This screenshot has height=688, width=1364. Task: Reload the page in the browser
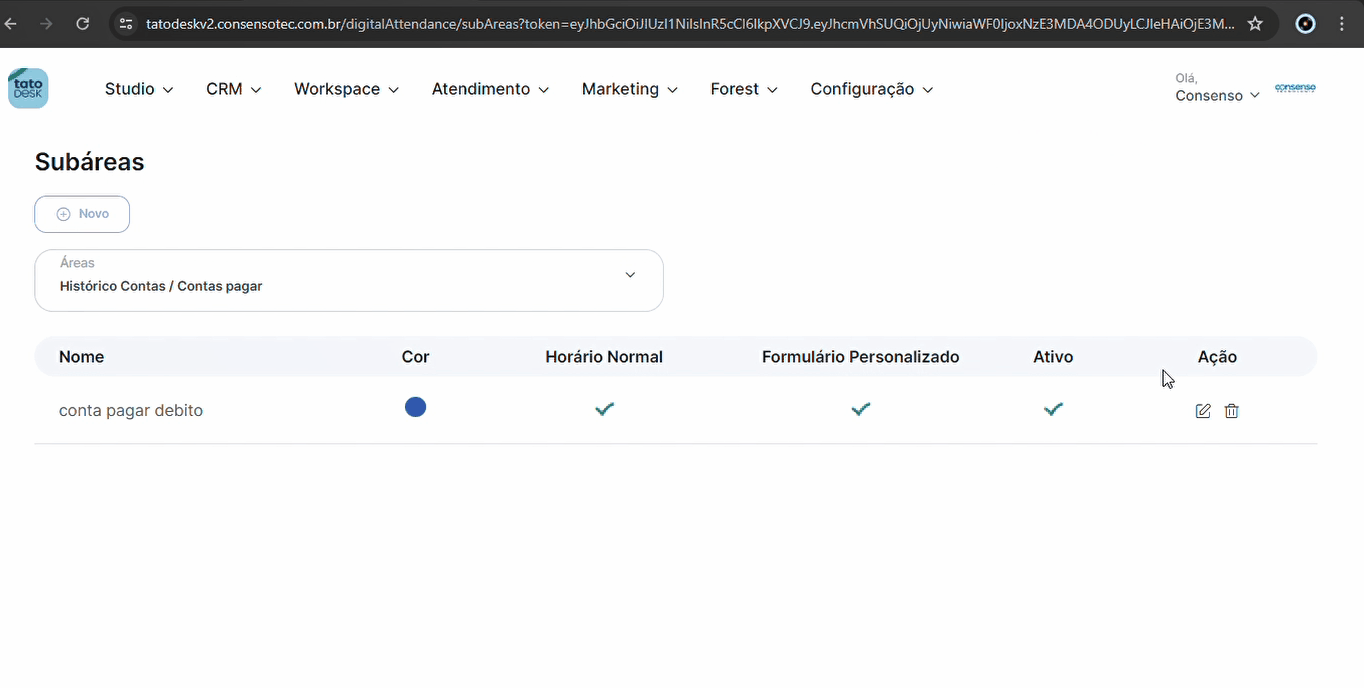coord(83,24)
